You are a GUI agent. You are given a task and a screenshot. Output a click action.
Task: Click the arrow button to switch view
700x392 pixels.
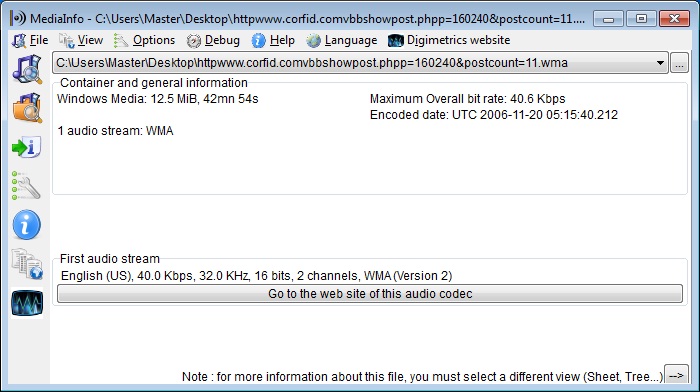coord(676,375)
